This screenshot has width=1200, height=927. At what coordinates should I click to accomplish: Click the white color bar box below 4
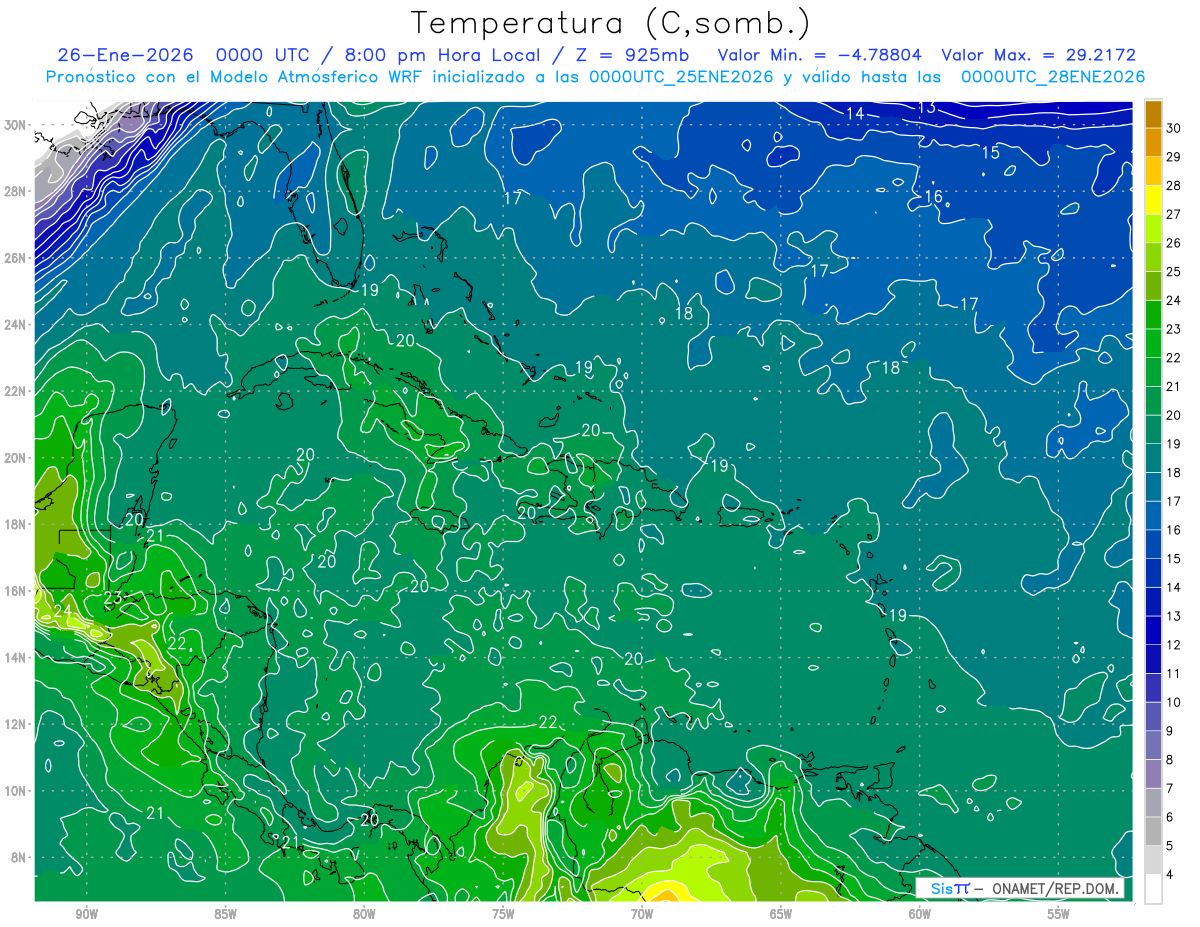coord(1154,889)
